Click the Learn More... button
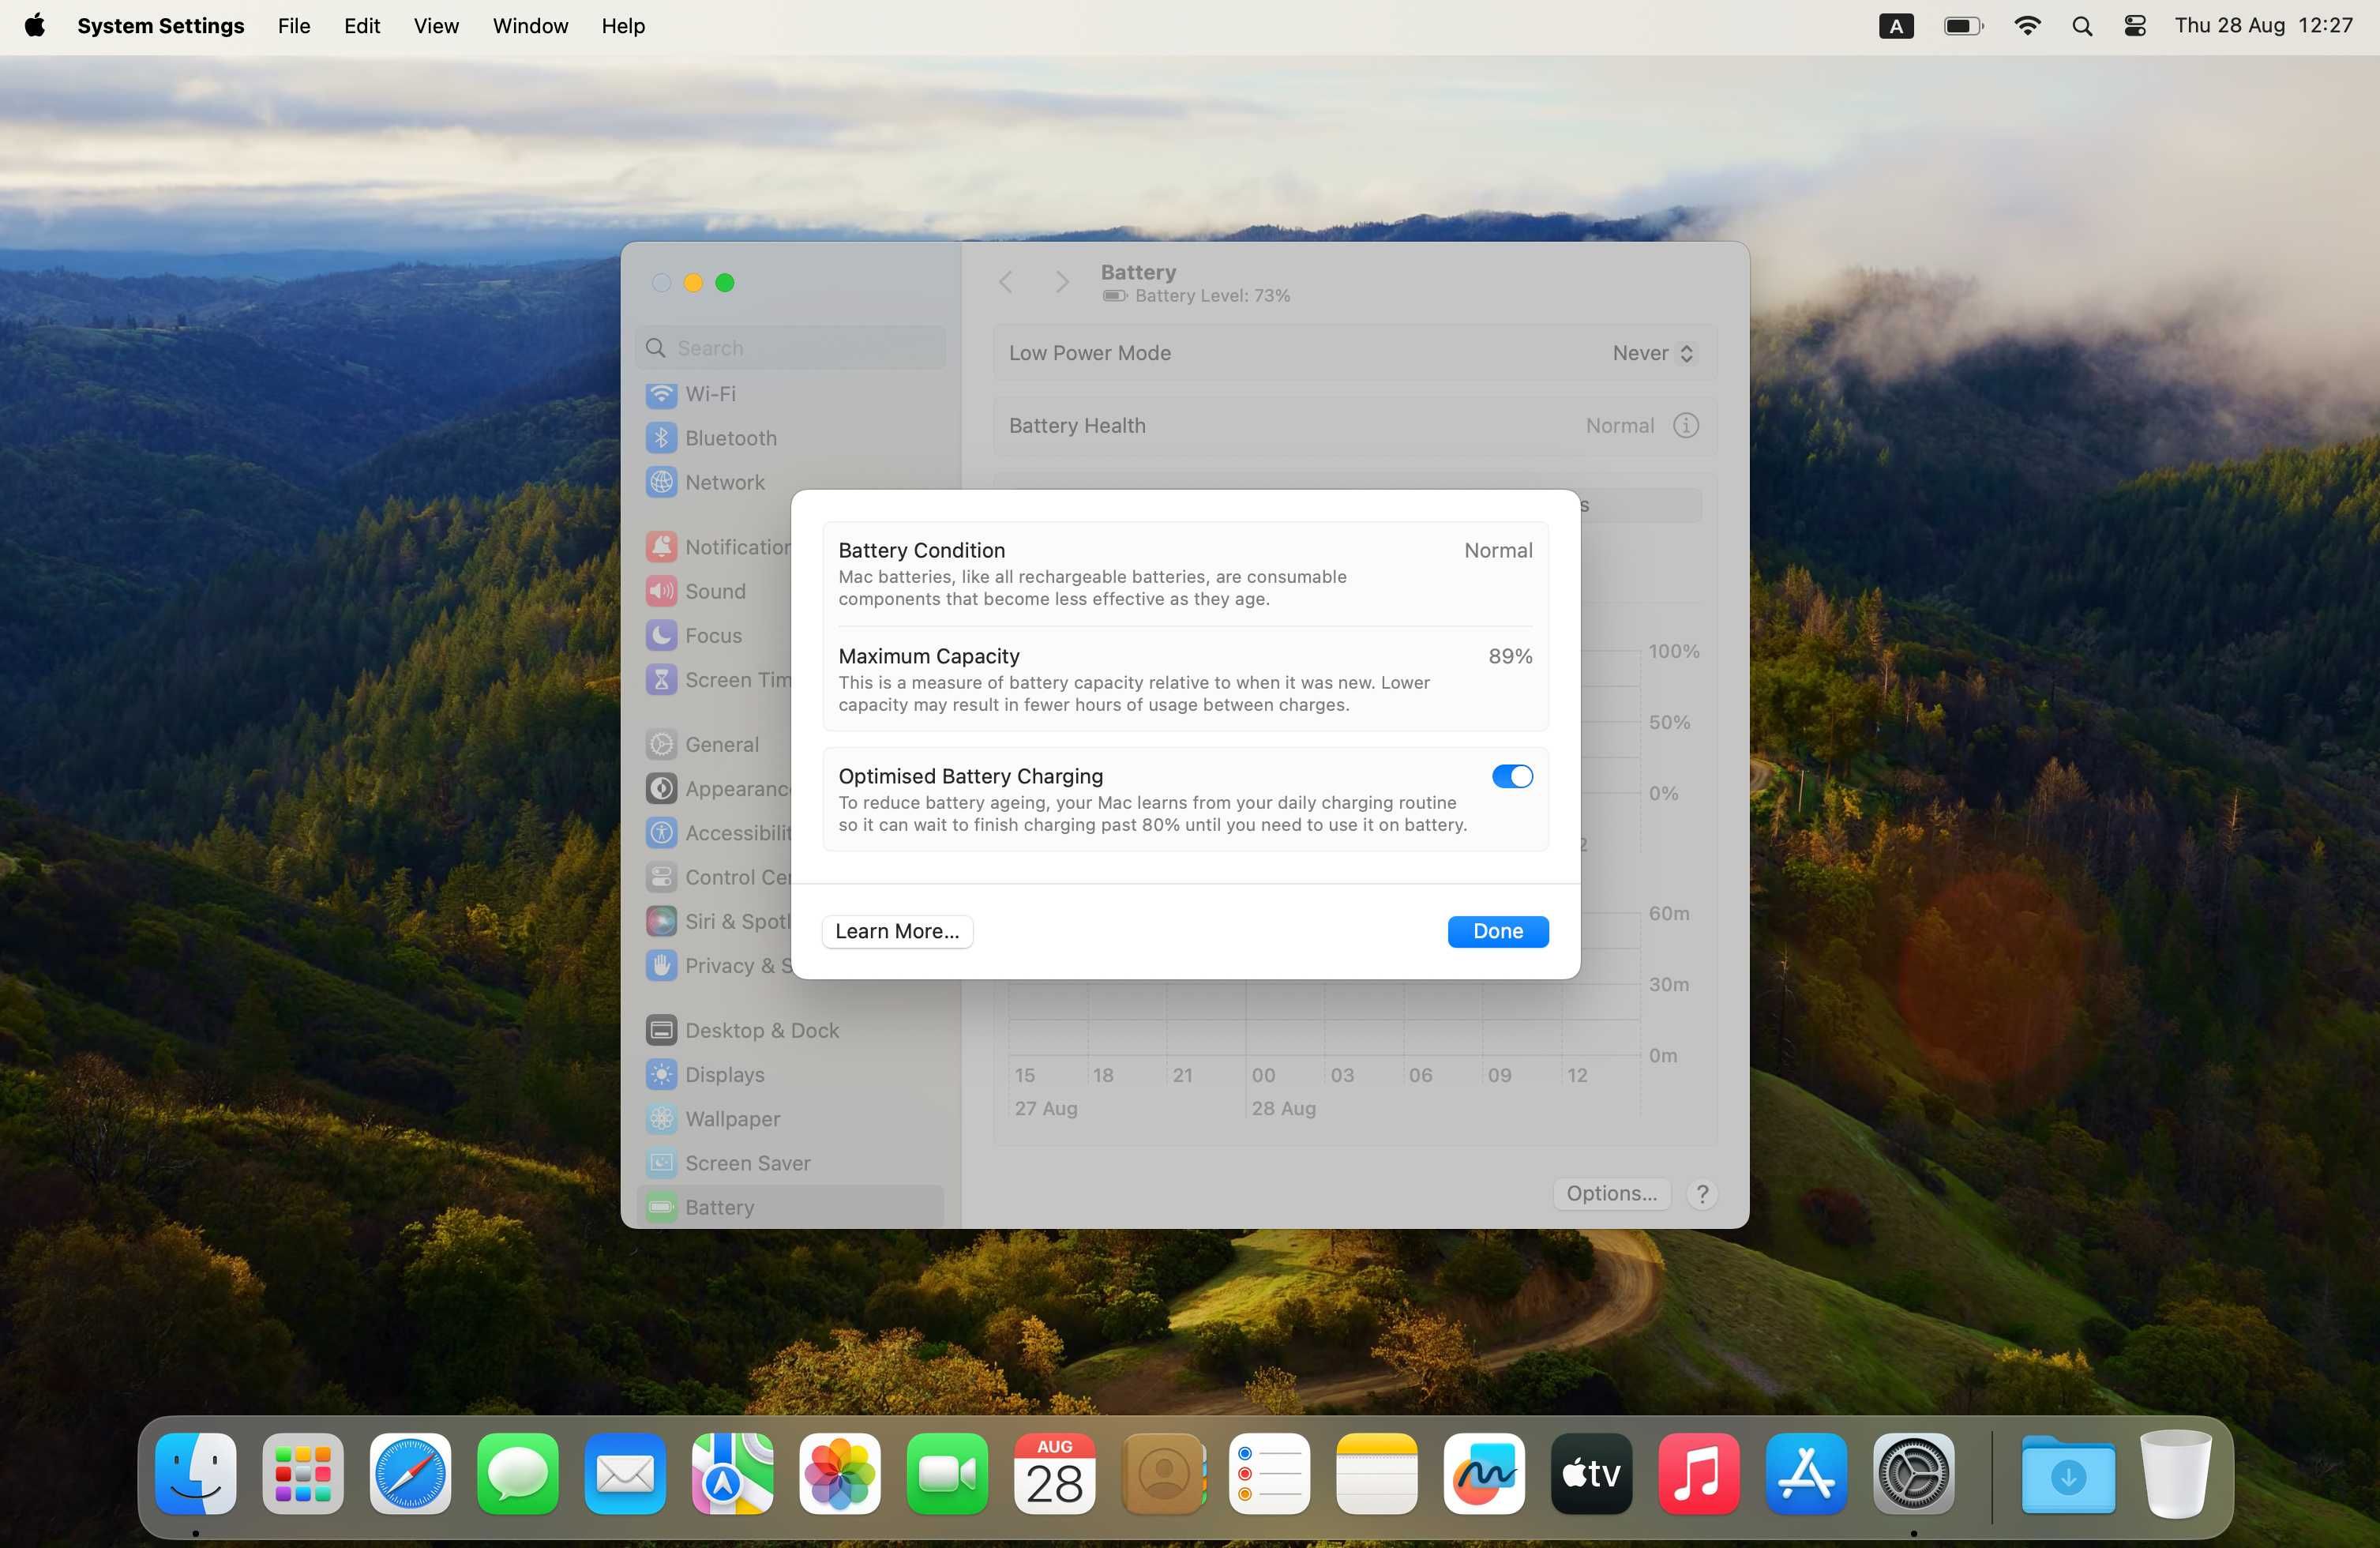Image resolution: width=2380 pixels, height=1548 pixels. coord(896,931)
